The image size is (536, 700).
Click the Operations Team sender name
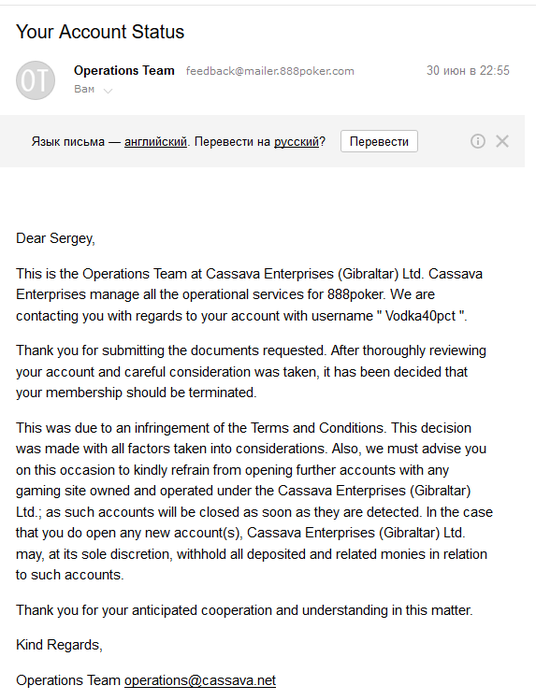coord(124,71)
